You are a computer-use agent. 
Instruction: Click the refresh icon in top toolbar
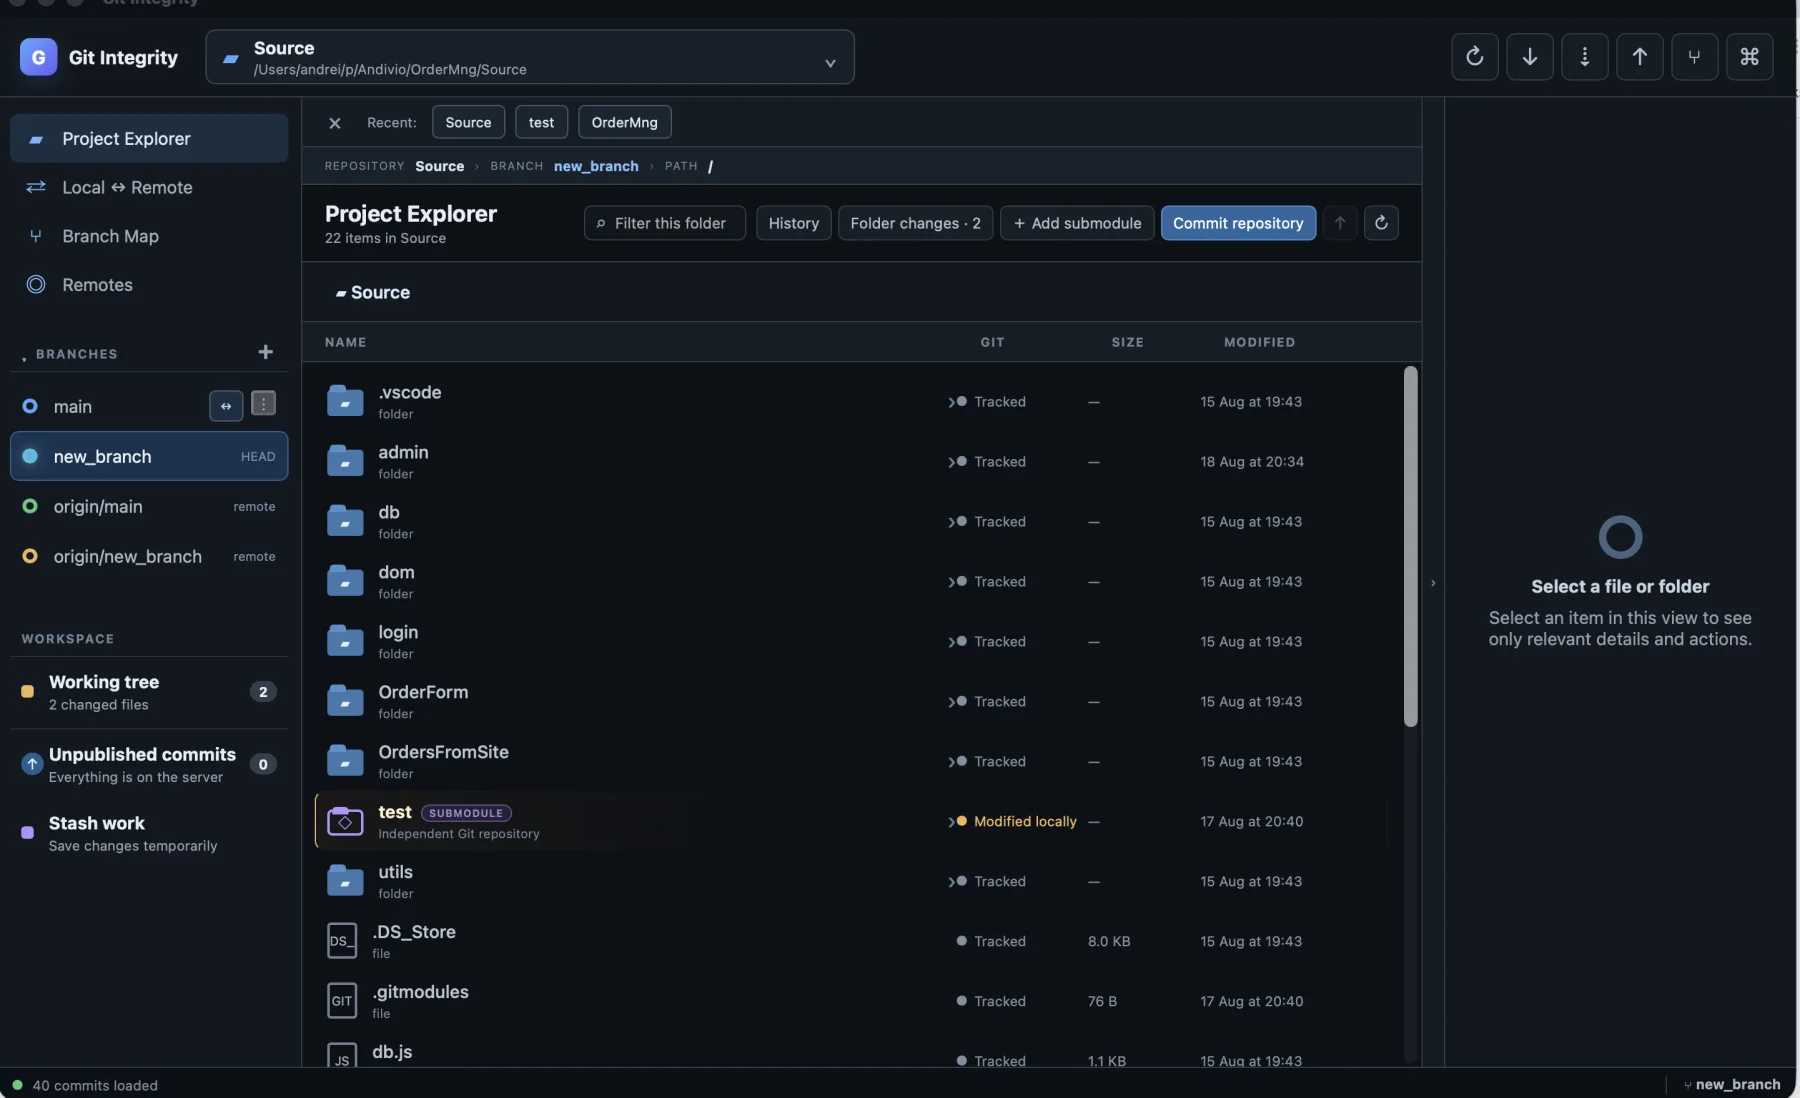pyautogui.click(x=1474, y=57)
